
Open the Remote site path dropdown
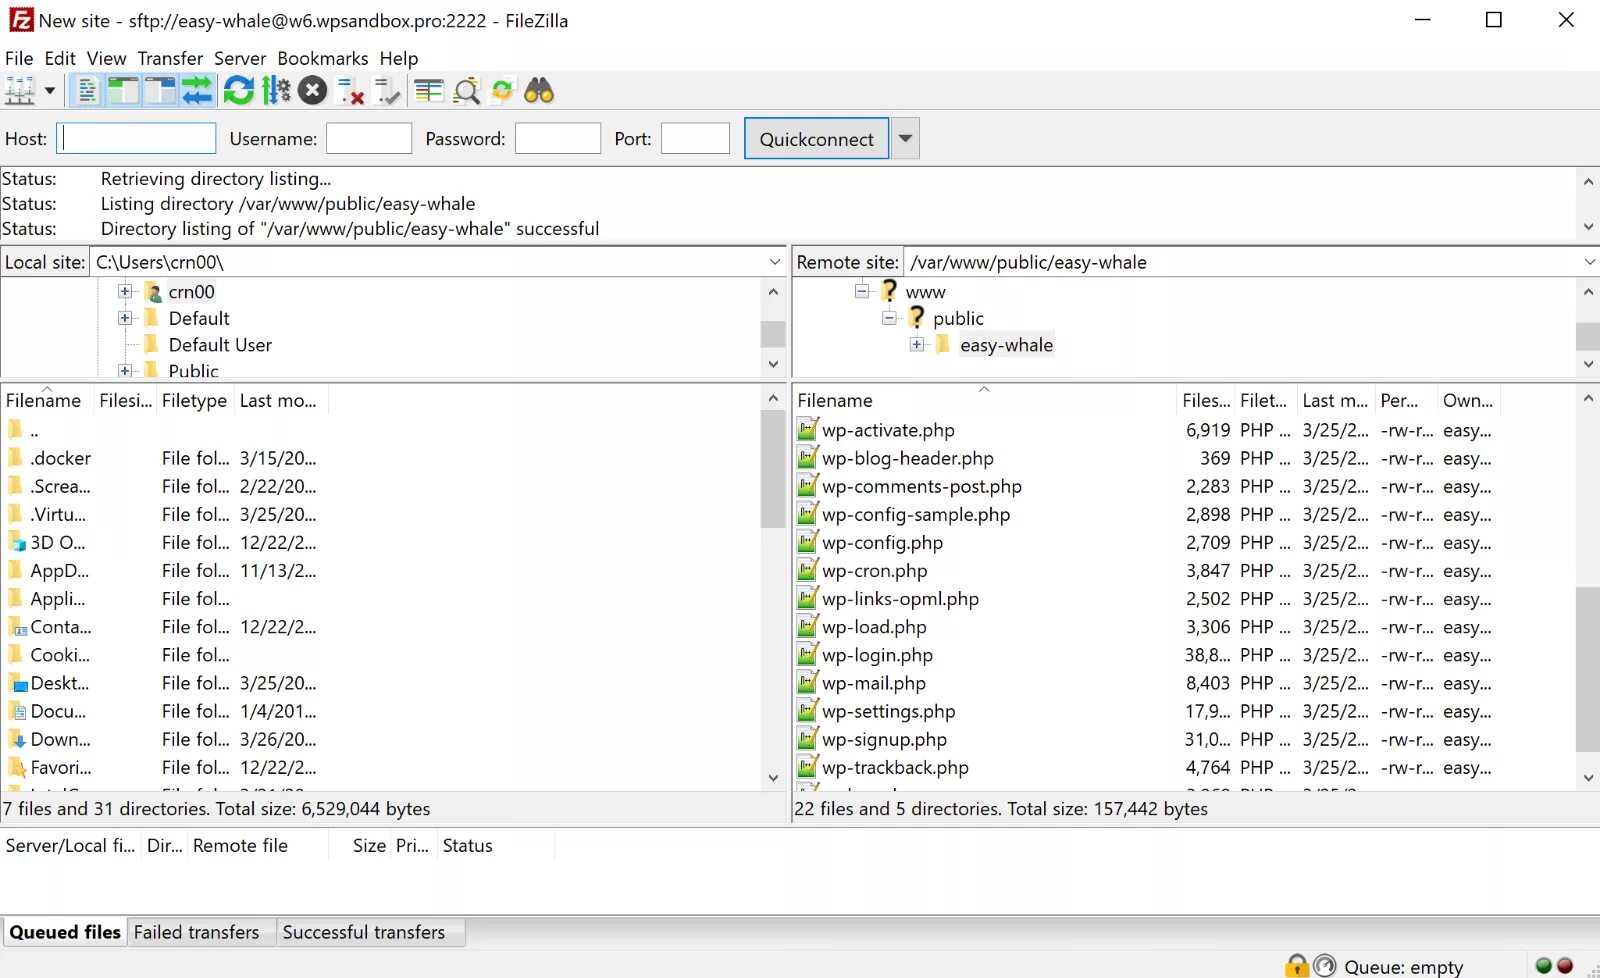coord(1589,262)
